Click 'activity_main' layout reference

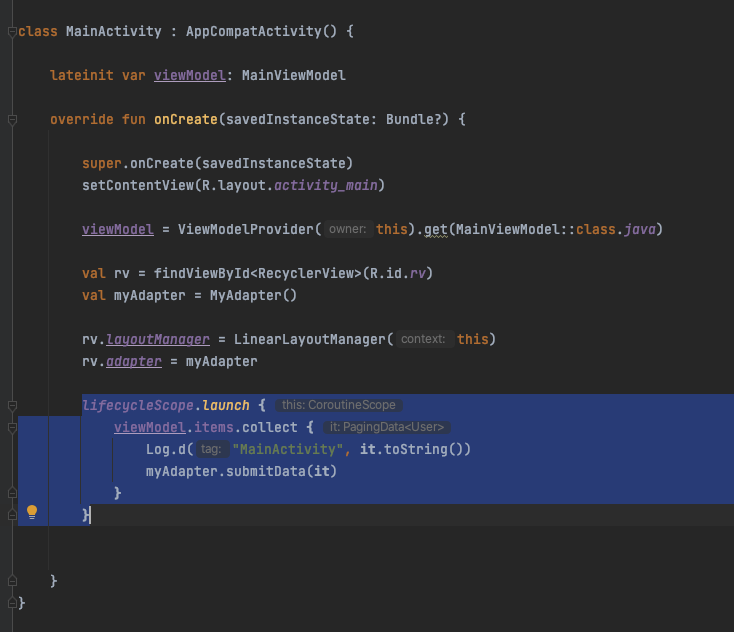coord(325,185)
